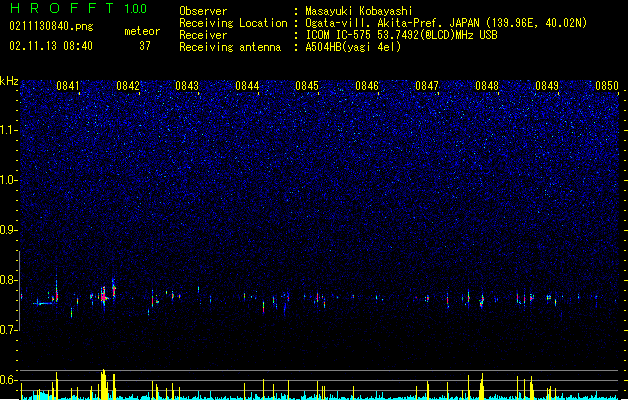Click the 0843 time marker
The image size is (629, 400).
pos(187,86)
